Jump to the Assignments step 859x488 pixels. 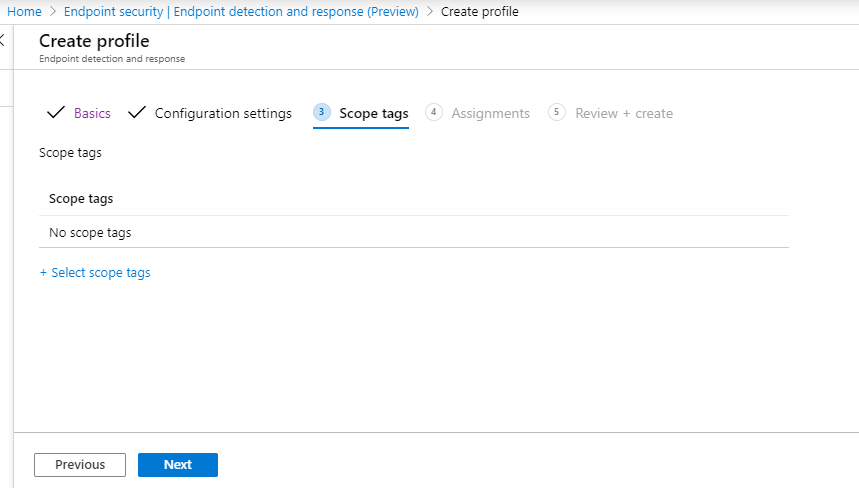[x=490, y=114]
